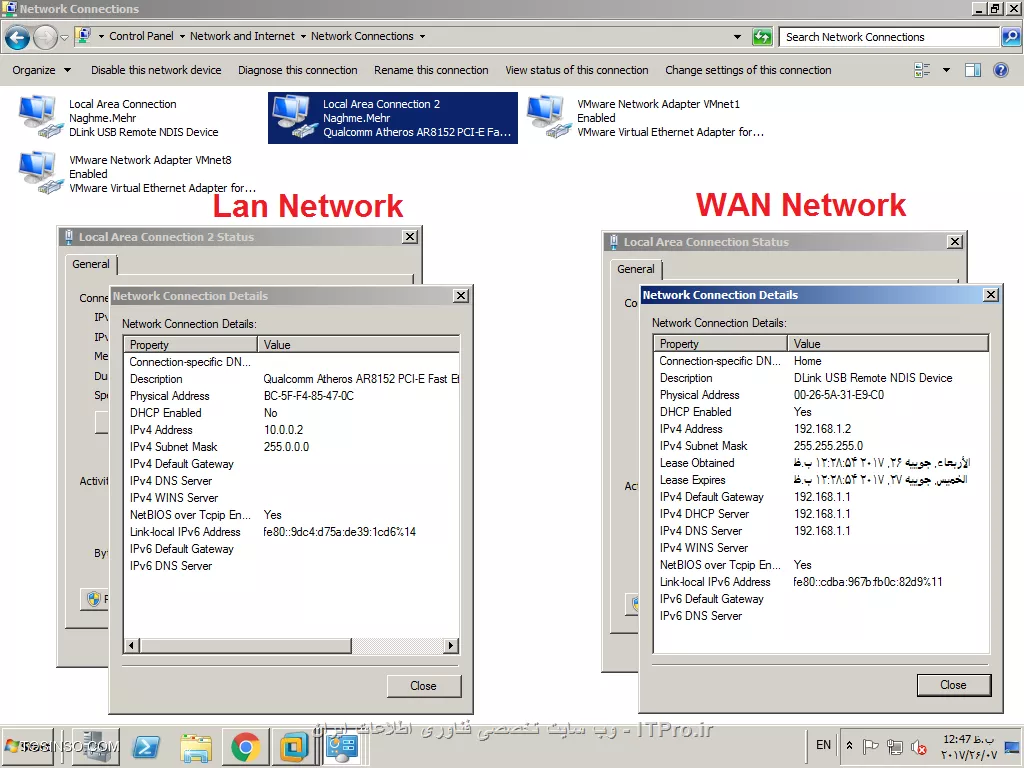Open Server Manager from the taskbar
Viewport: 1024px width, 768px height.
(x=95, y=747)
